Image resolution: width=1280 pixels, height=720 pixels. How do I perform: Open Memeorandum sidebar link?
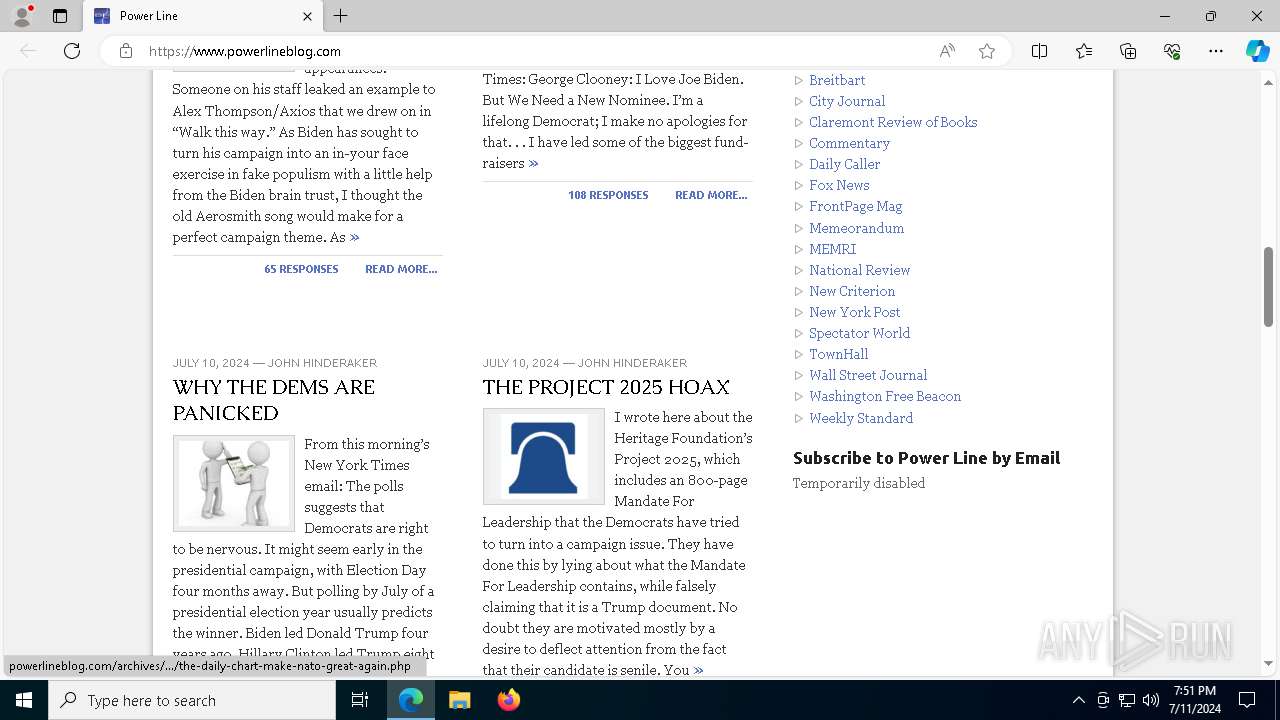click(x=857, y=228)
